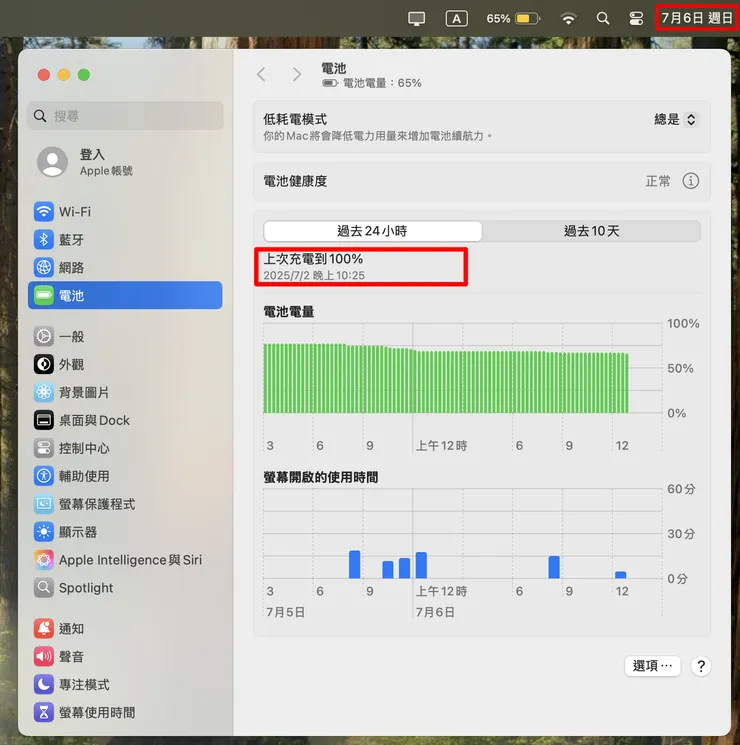Image resolution: width=740 pixels, height=745 pixels.
Task: Click the green 電池 battery icon in sidebar
Action: coord(44,296)
